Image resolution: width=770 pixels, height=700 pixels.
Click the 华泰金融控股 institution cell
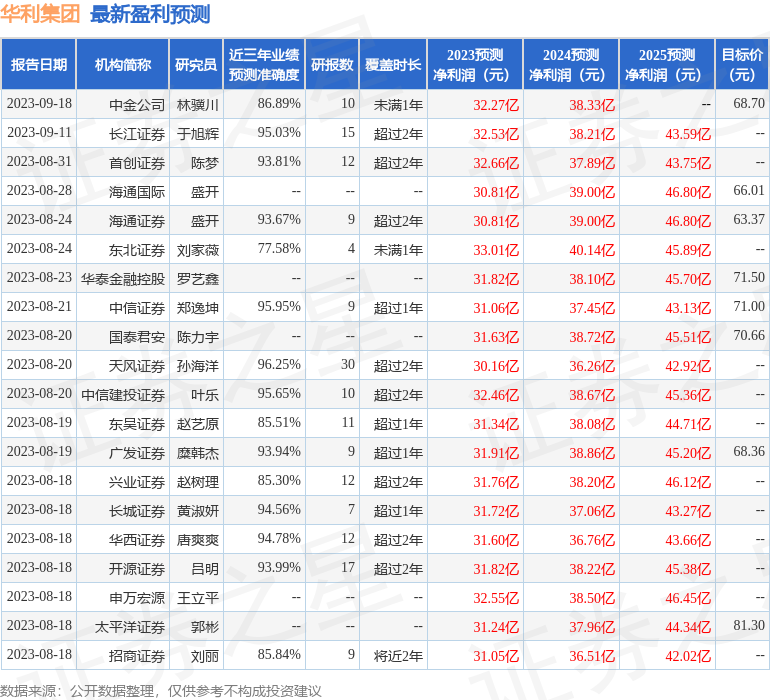coord(123,279)
